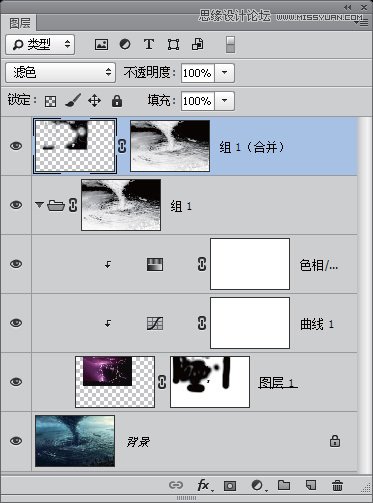Toggle mask link on 曲线 1 layer
373x503 pixels.
[202, 323]
